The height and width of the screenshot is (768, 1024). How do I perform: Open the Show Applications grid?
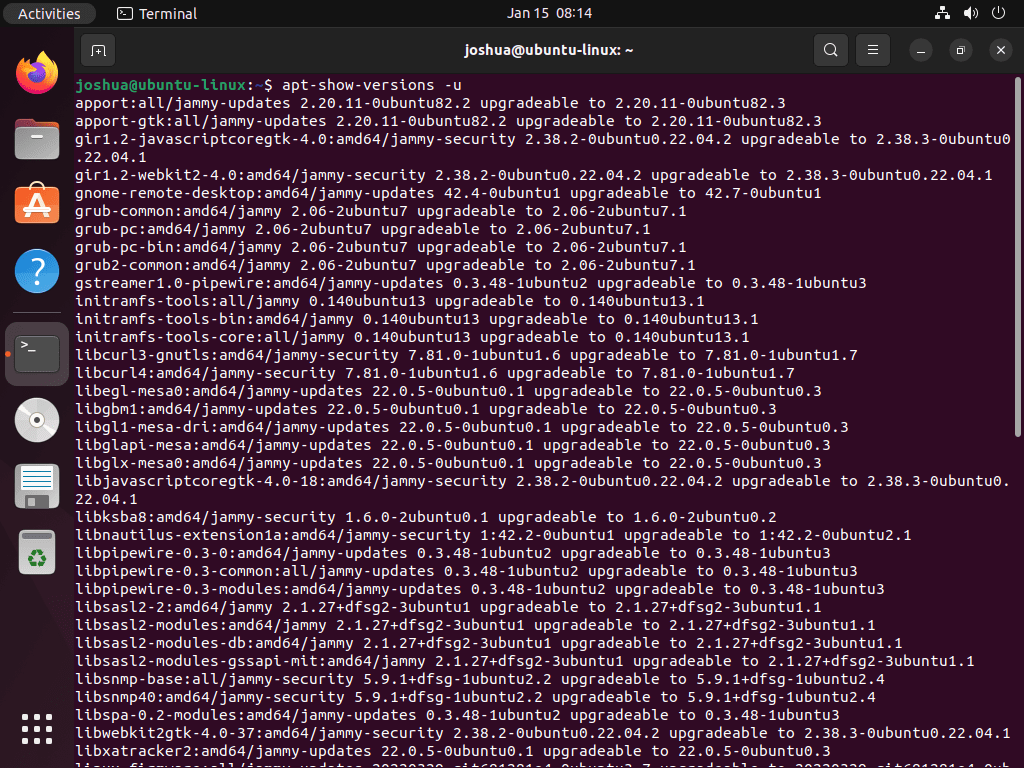click(x=36, y=729)
